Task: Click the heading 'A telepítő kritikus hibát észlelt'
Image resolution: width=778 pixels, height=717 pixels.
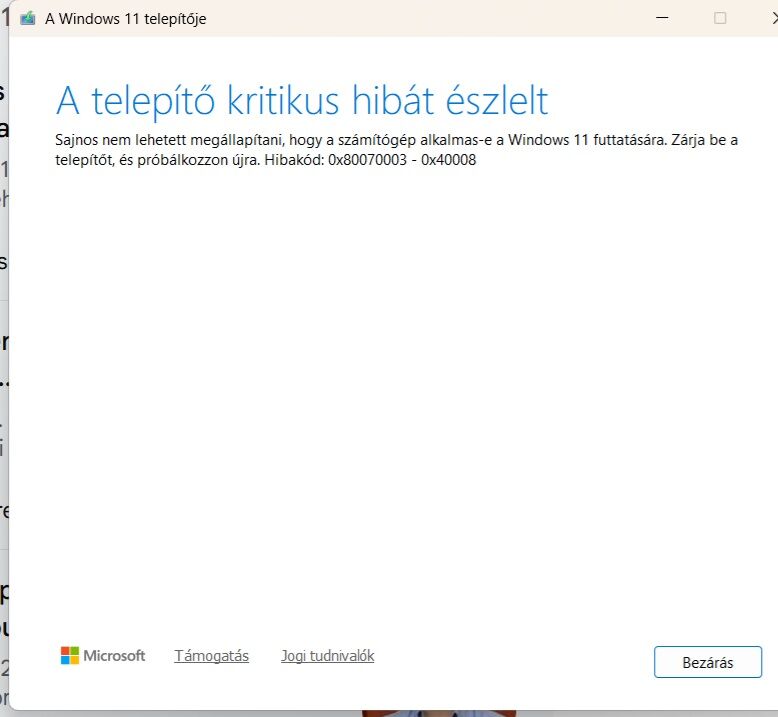Action: (302, 101)
